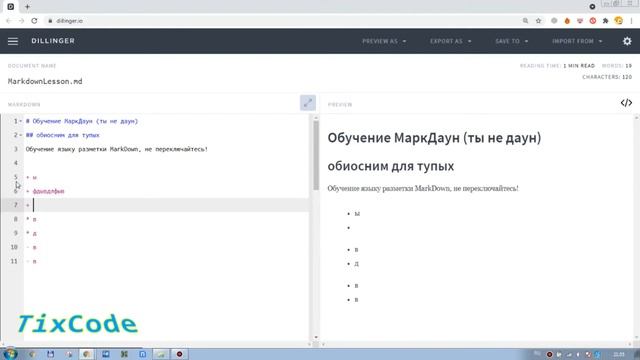Click the '# Обучение МаркДаун' line in editor
Screen dimensions: 640x360
(82, 121)
